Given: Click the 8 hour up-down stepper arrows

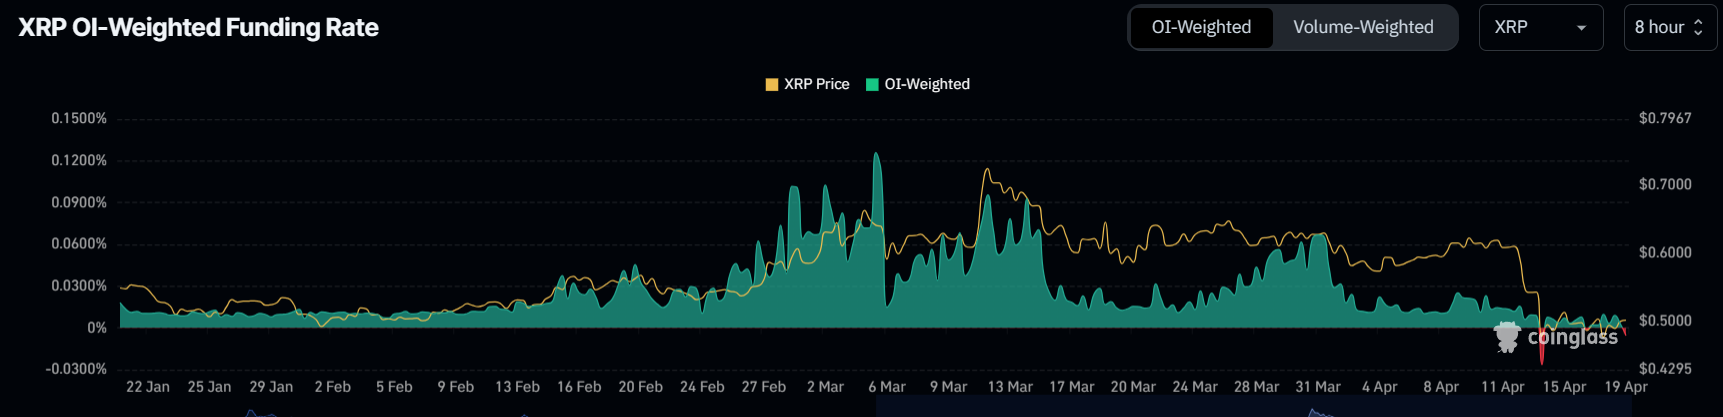Looking at the screenshot, I should click(1698, 28).
